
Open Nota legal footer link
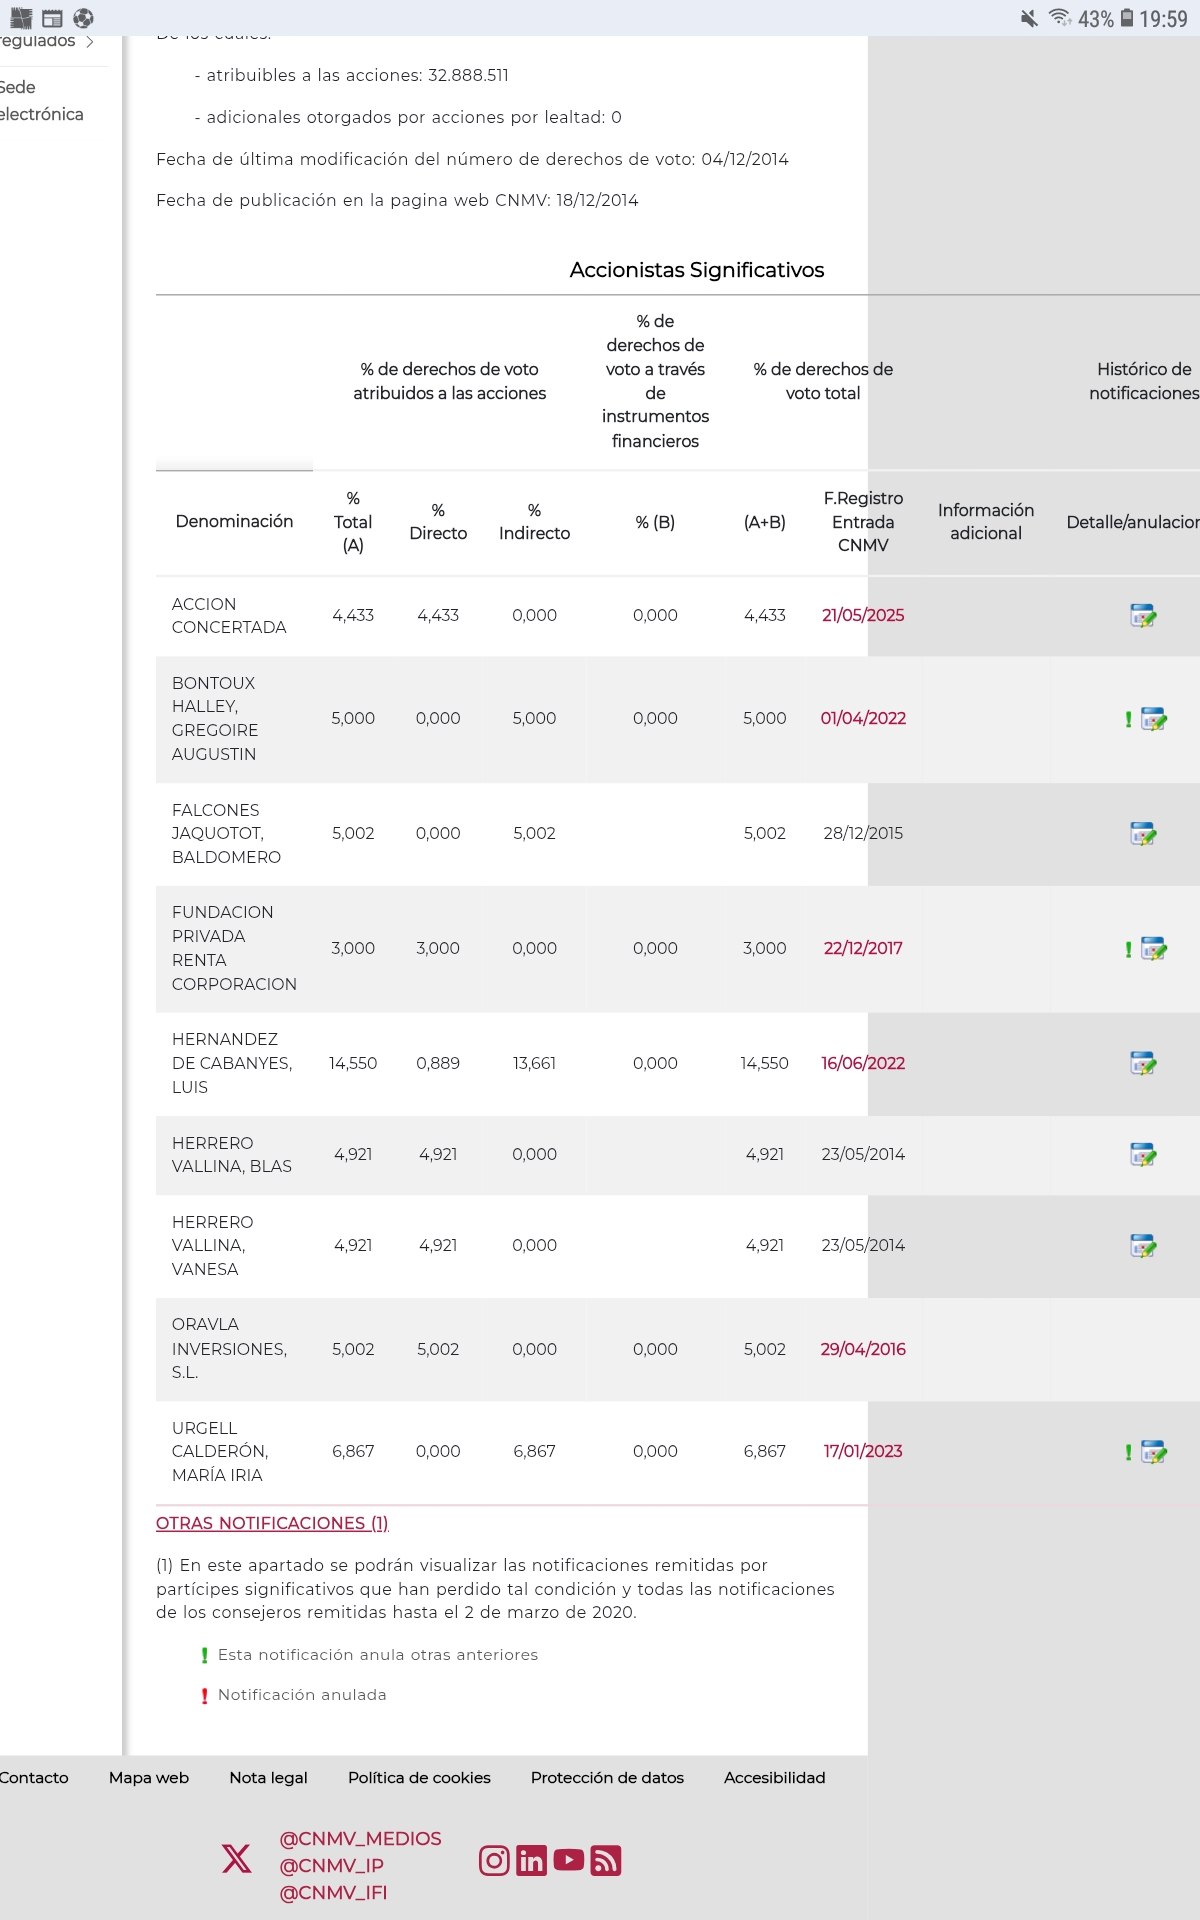click(x=268, y=1777)
